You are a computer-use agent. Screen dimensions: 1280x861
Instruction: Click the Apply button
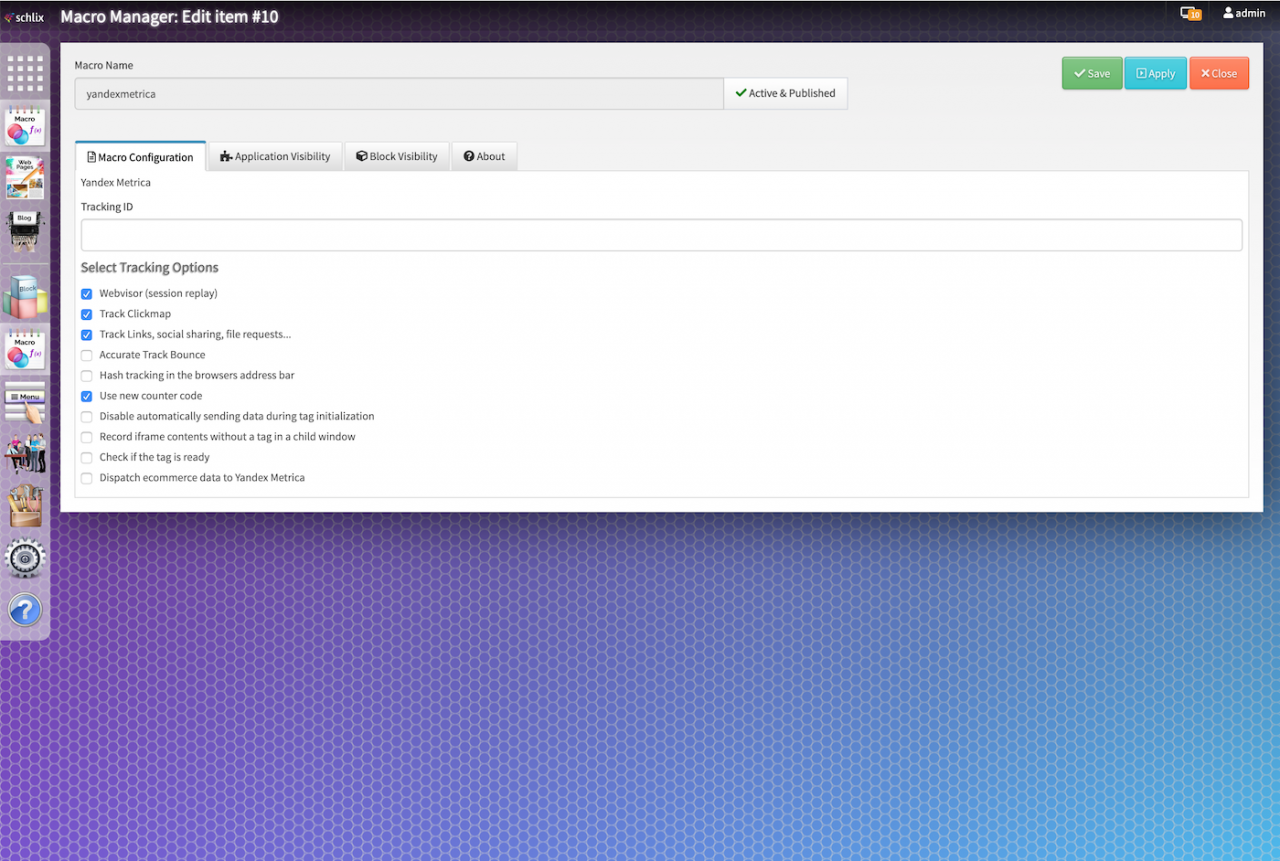[x=1155, y=73]
